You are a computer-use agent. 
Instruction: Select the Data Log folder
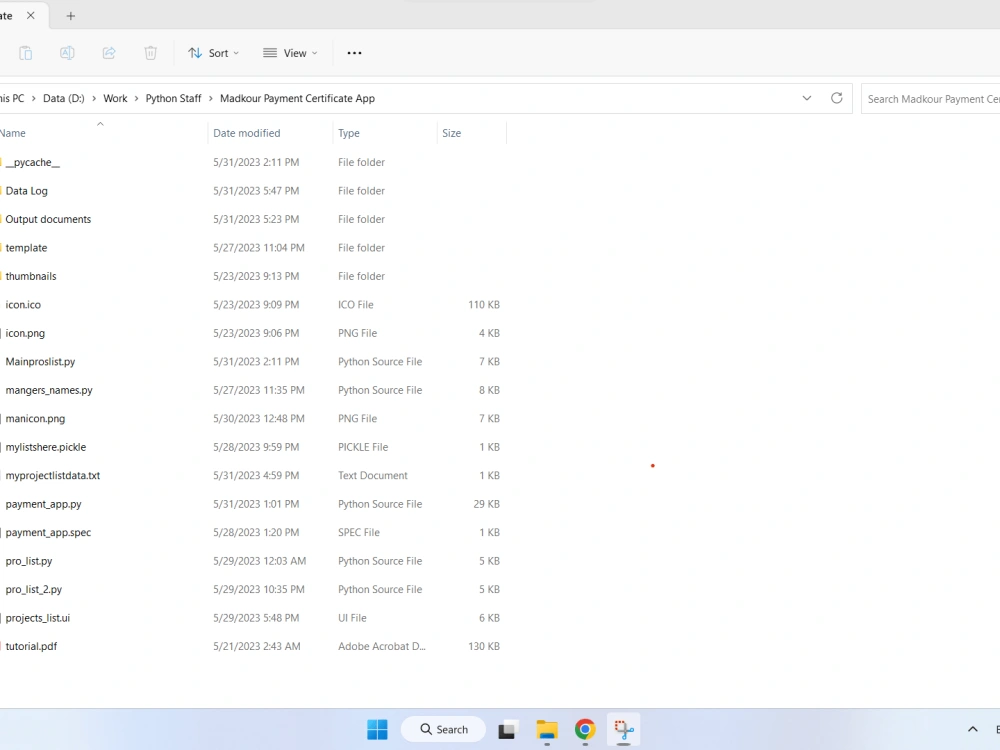tap(27, 191)
